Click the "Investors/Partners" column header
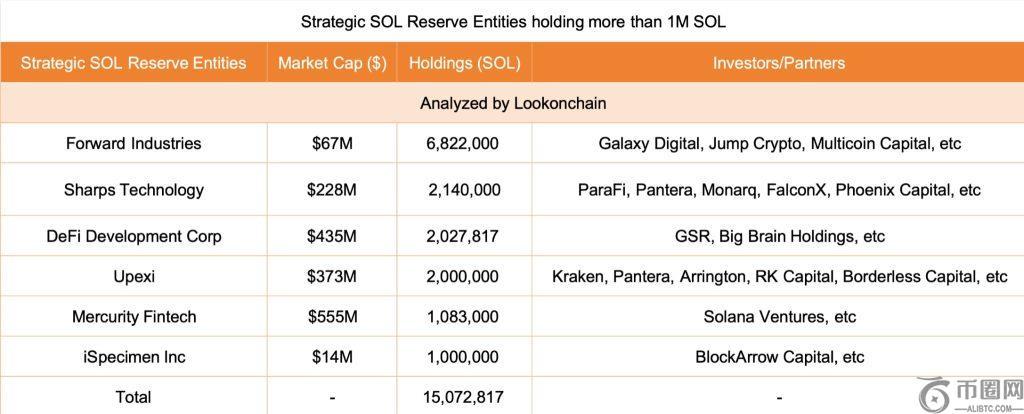The width and height of the screenshot is (1024, 414). 778,63
